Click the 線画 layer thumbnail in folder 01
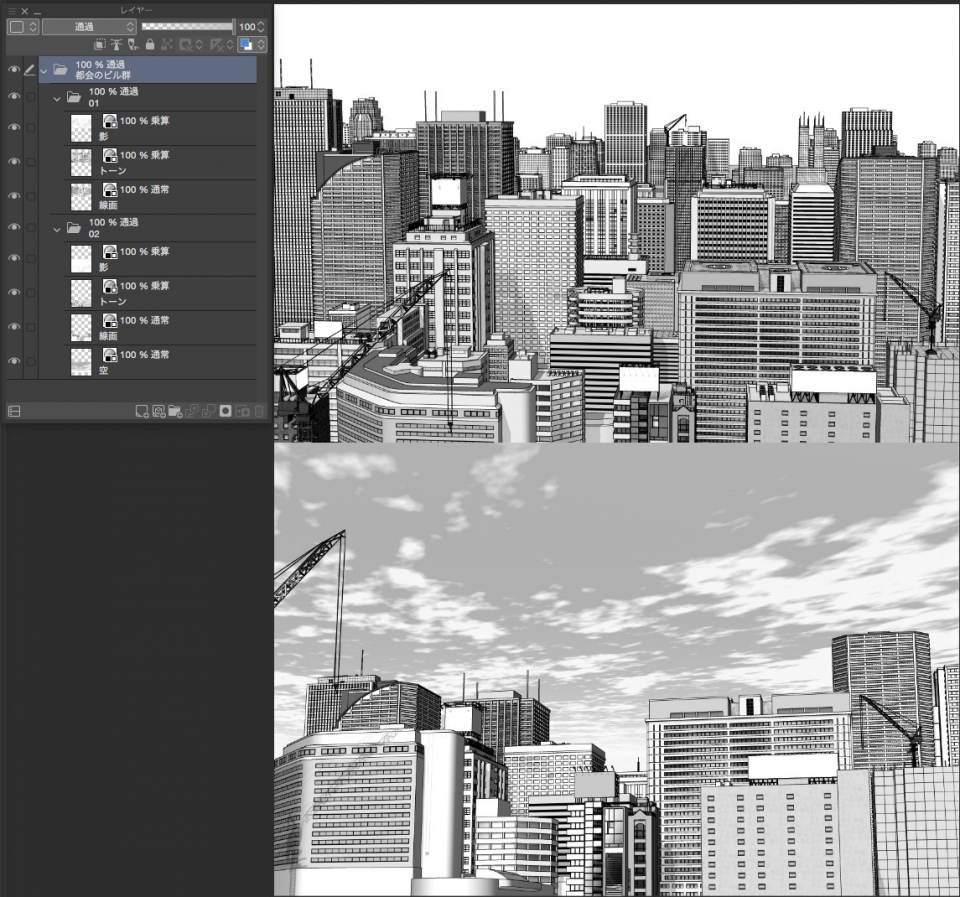 (x=81, y=196)
